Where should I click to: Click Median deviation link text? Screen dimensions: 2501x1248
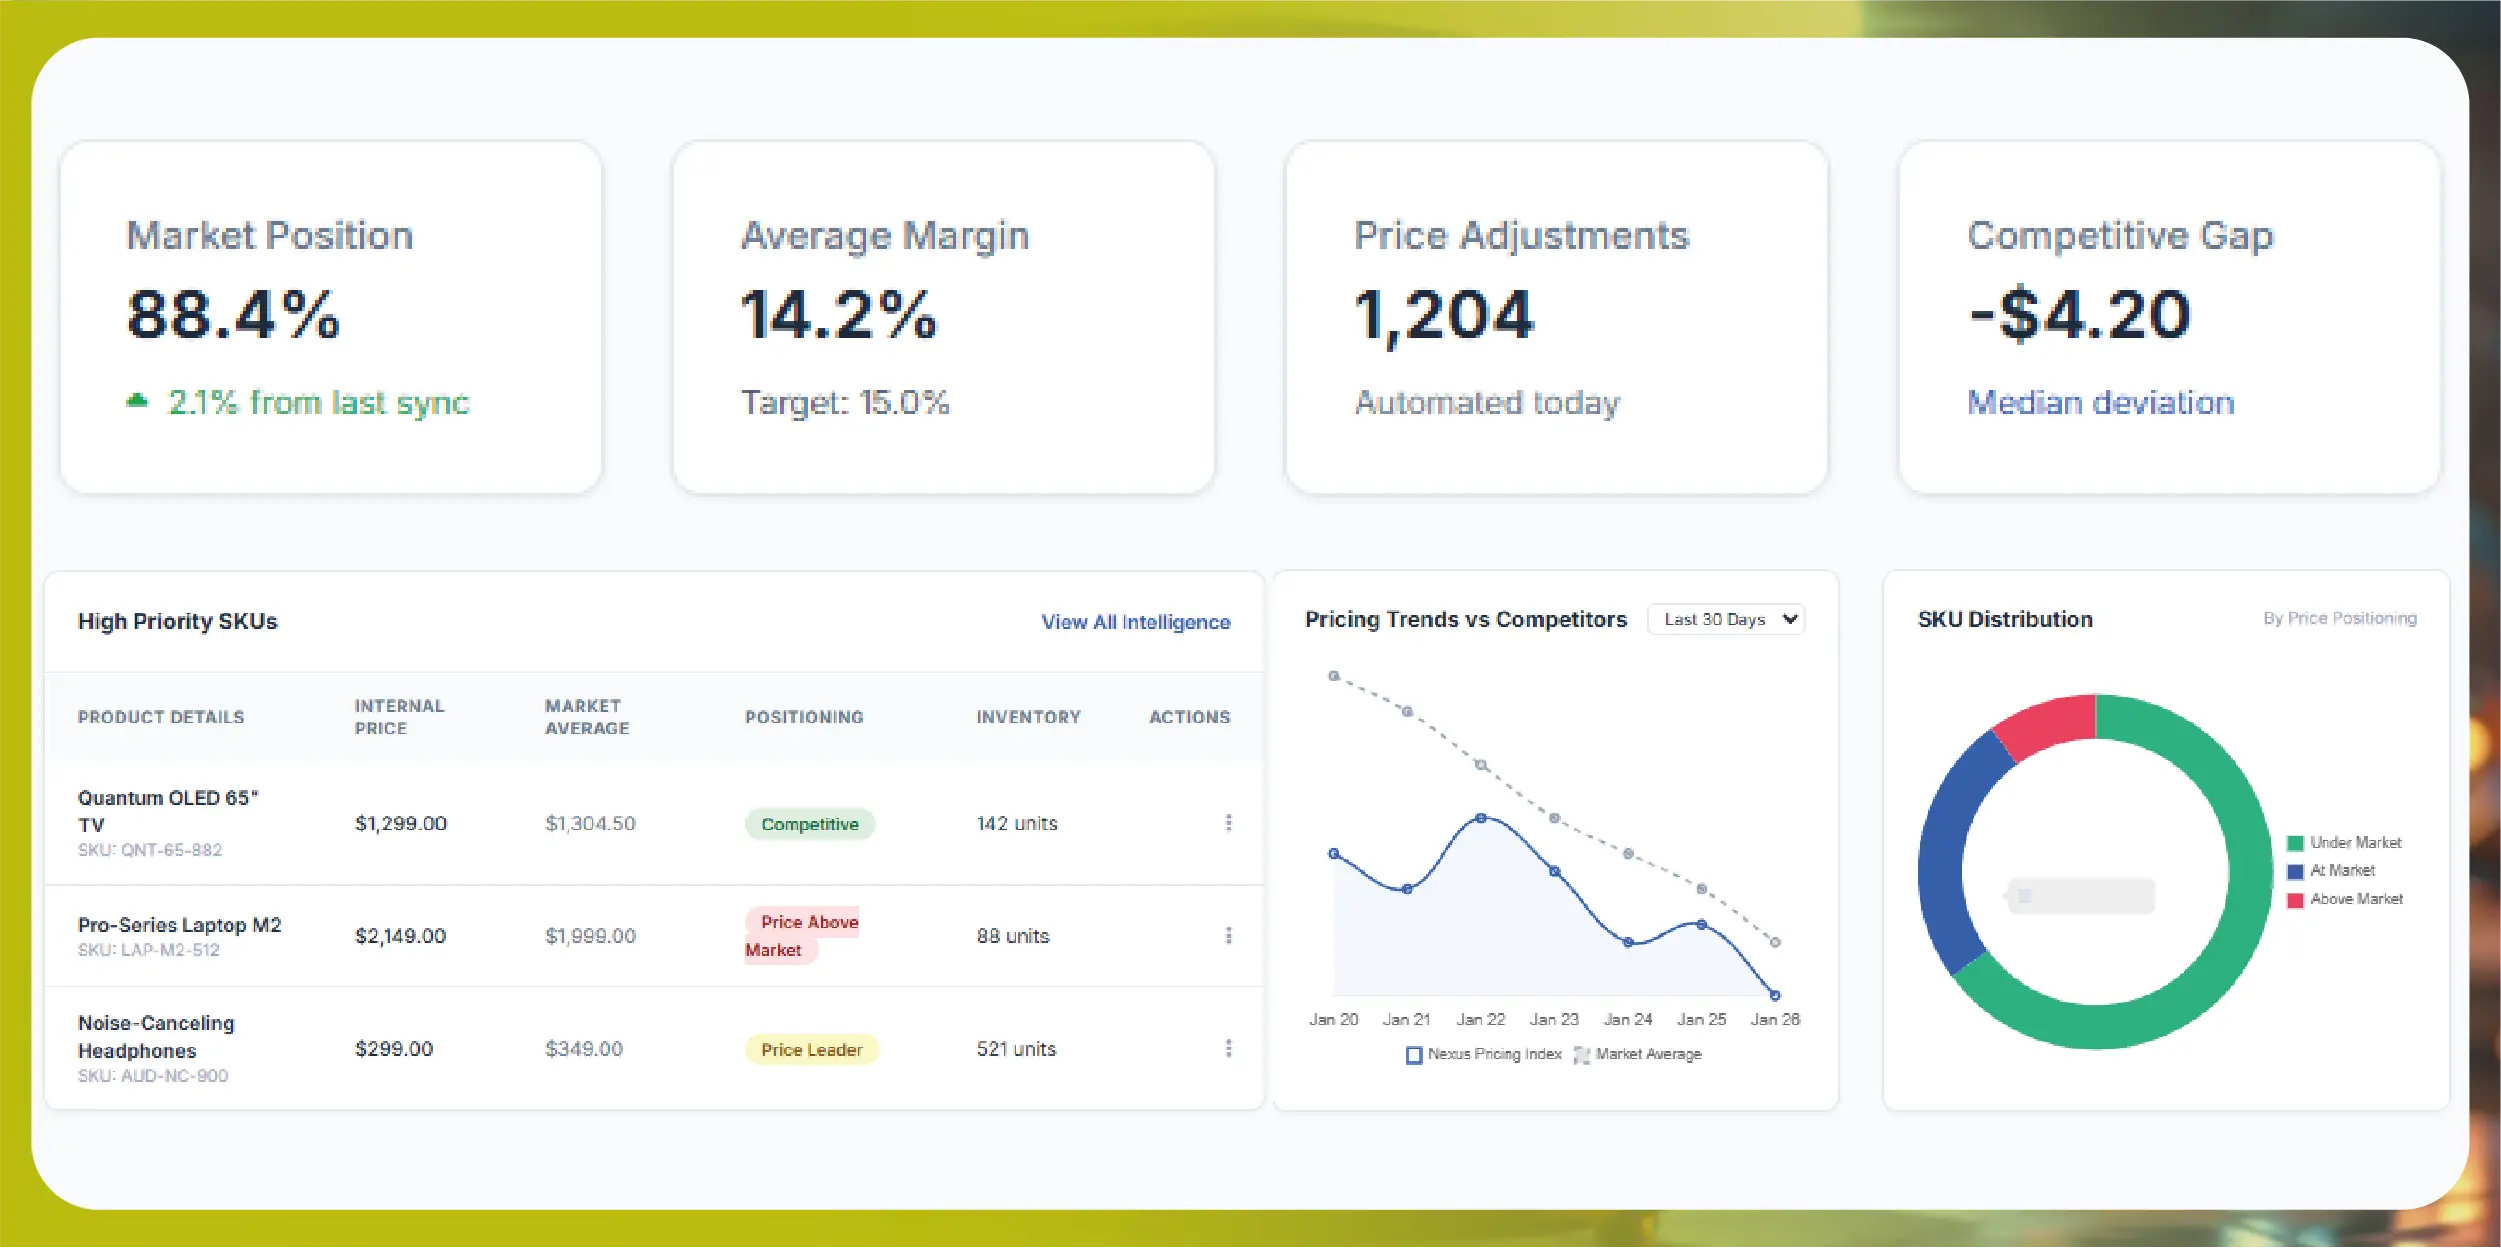click(2100, 402)
